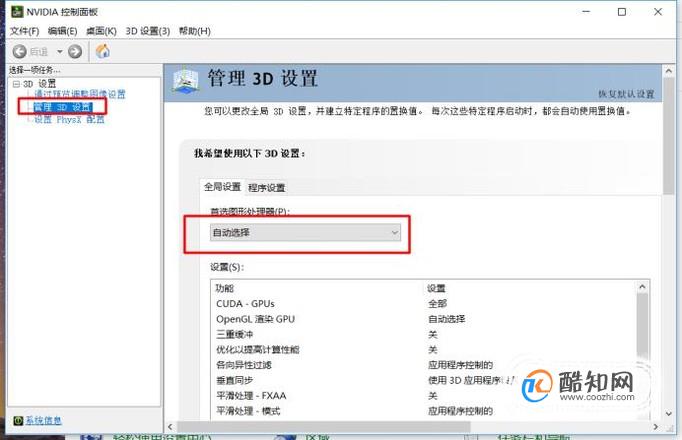Select the 优化以提高计算性能 setting row
The height and width of the screenshot is (440, 682).
(424, 350)
